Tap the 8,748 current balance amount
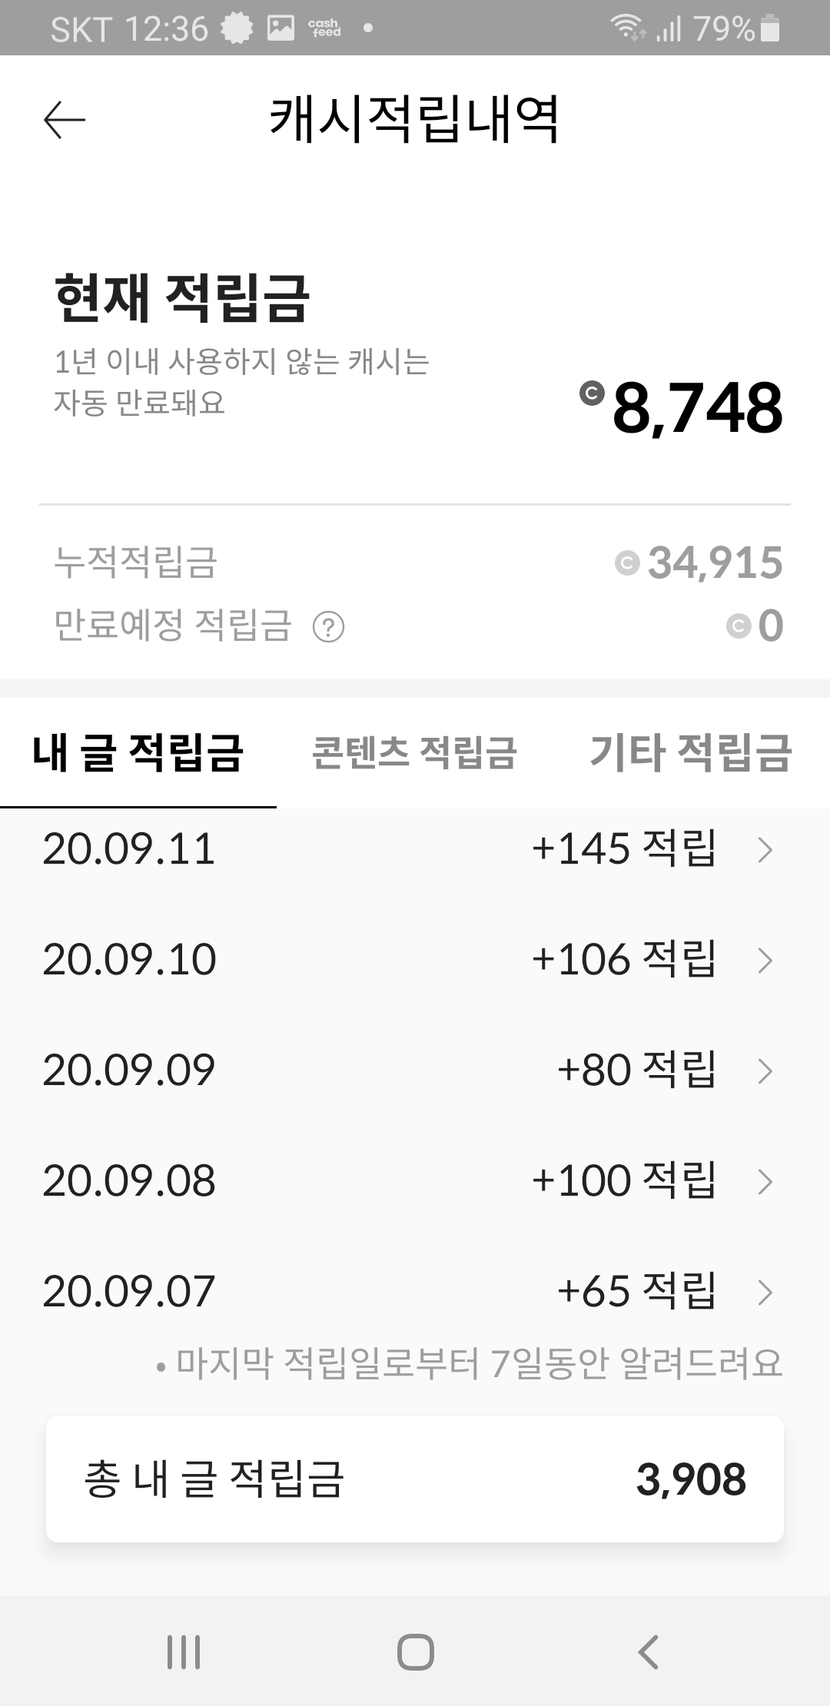This screenshot has width=830, height=1706. (x=697, y=408)
